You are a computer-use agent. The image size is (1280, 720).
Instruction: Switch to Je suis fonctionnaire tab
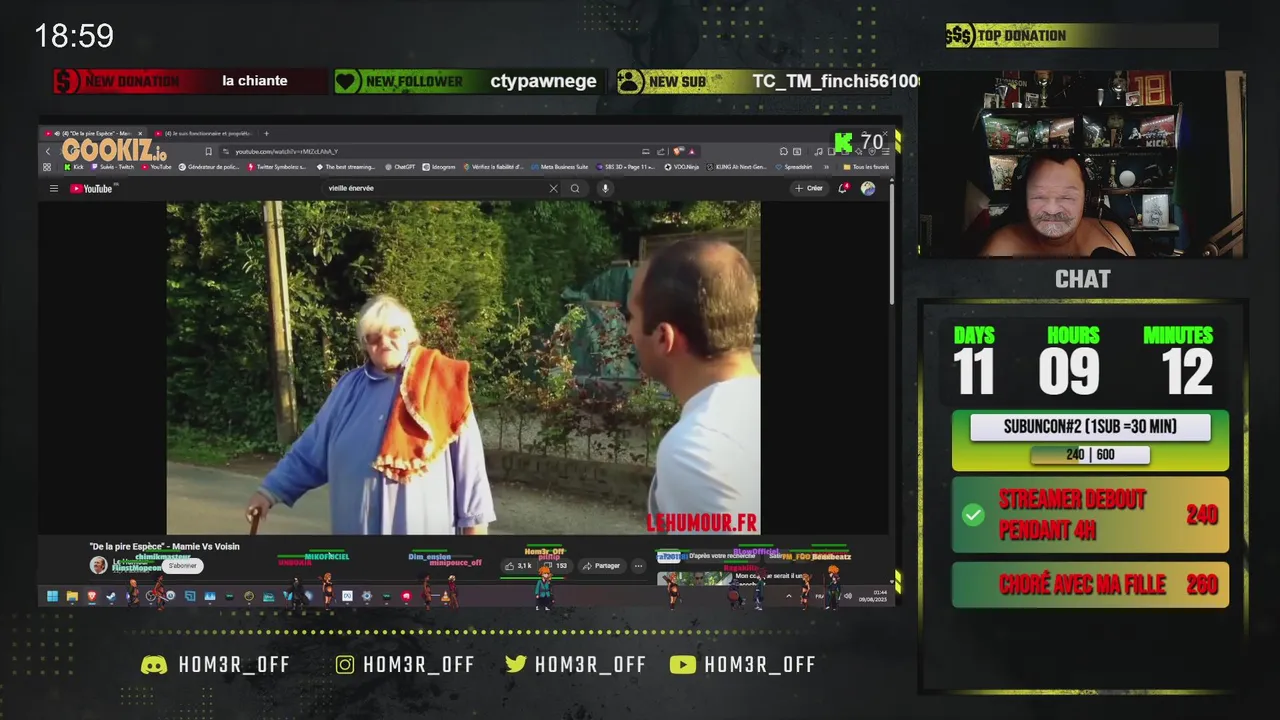pyautogui.click(x=205, y=133)
